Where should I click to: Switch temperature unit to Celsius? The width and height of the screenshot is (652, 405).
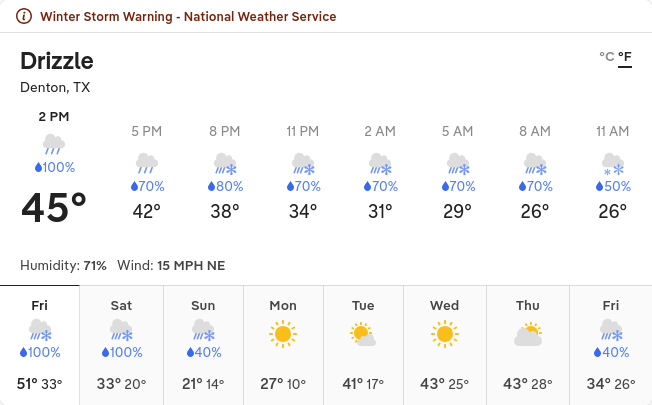click(x=606, y=57)
